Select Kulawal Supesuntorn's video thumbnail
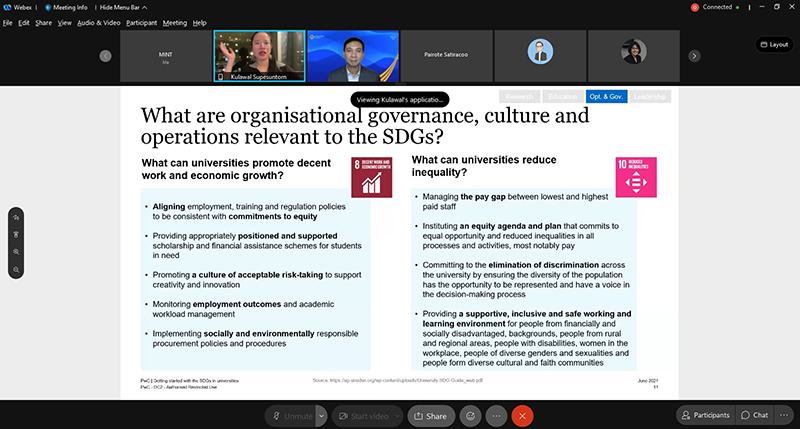 click(x=257, y=55)
